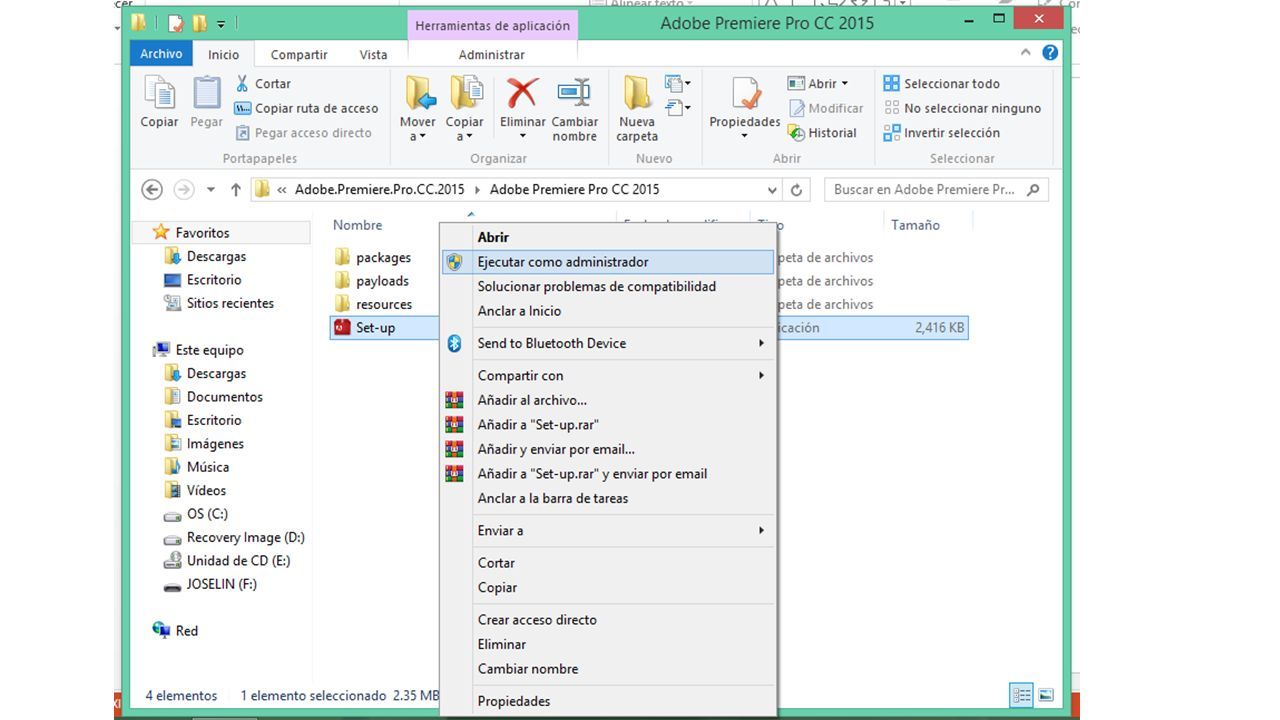Viewport: 1280px width, 720px height.
Task: Open Sitios recientes in Favoritos
Action: pyautogui.click(x=230, y=303)
